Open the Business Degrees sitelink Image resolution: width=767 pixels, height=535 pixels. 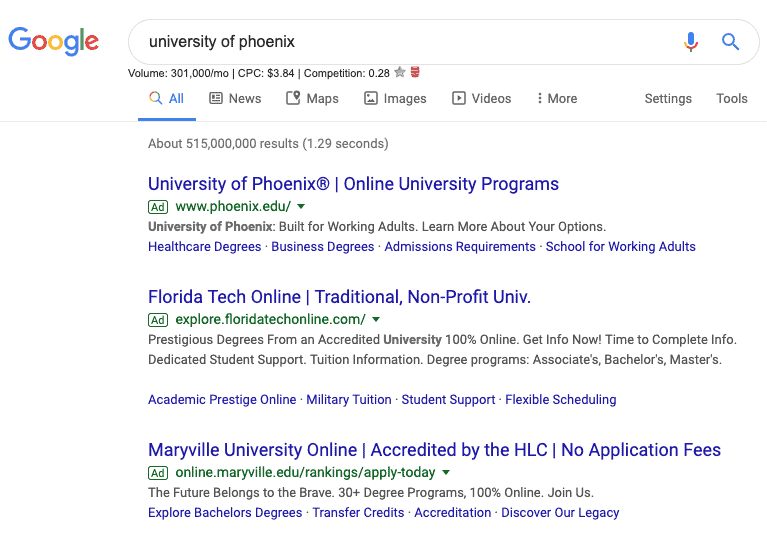pos(322,246)
